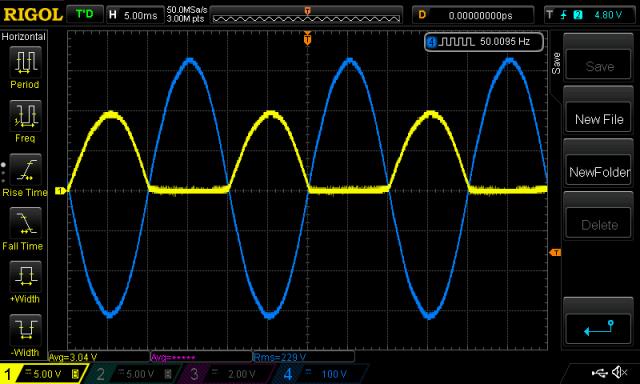This screenshot has width=640, height=384.
Task: Click the USB connection status icon
Action: click(x=599, y=372)
